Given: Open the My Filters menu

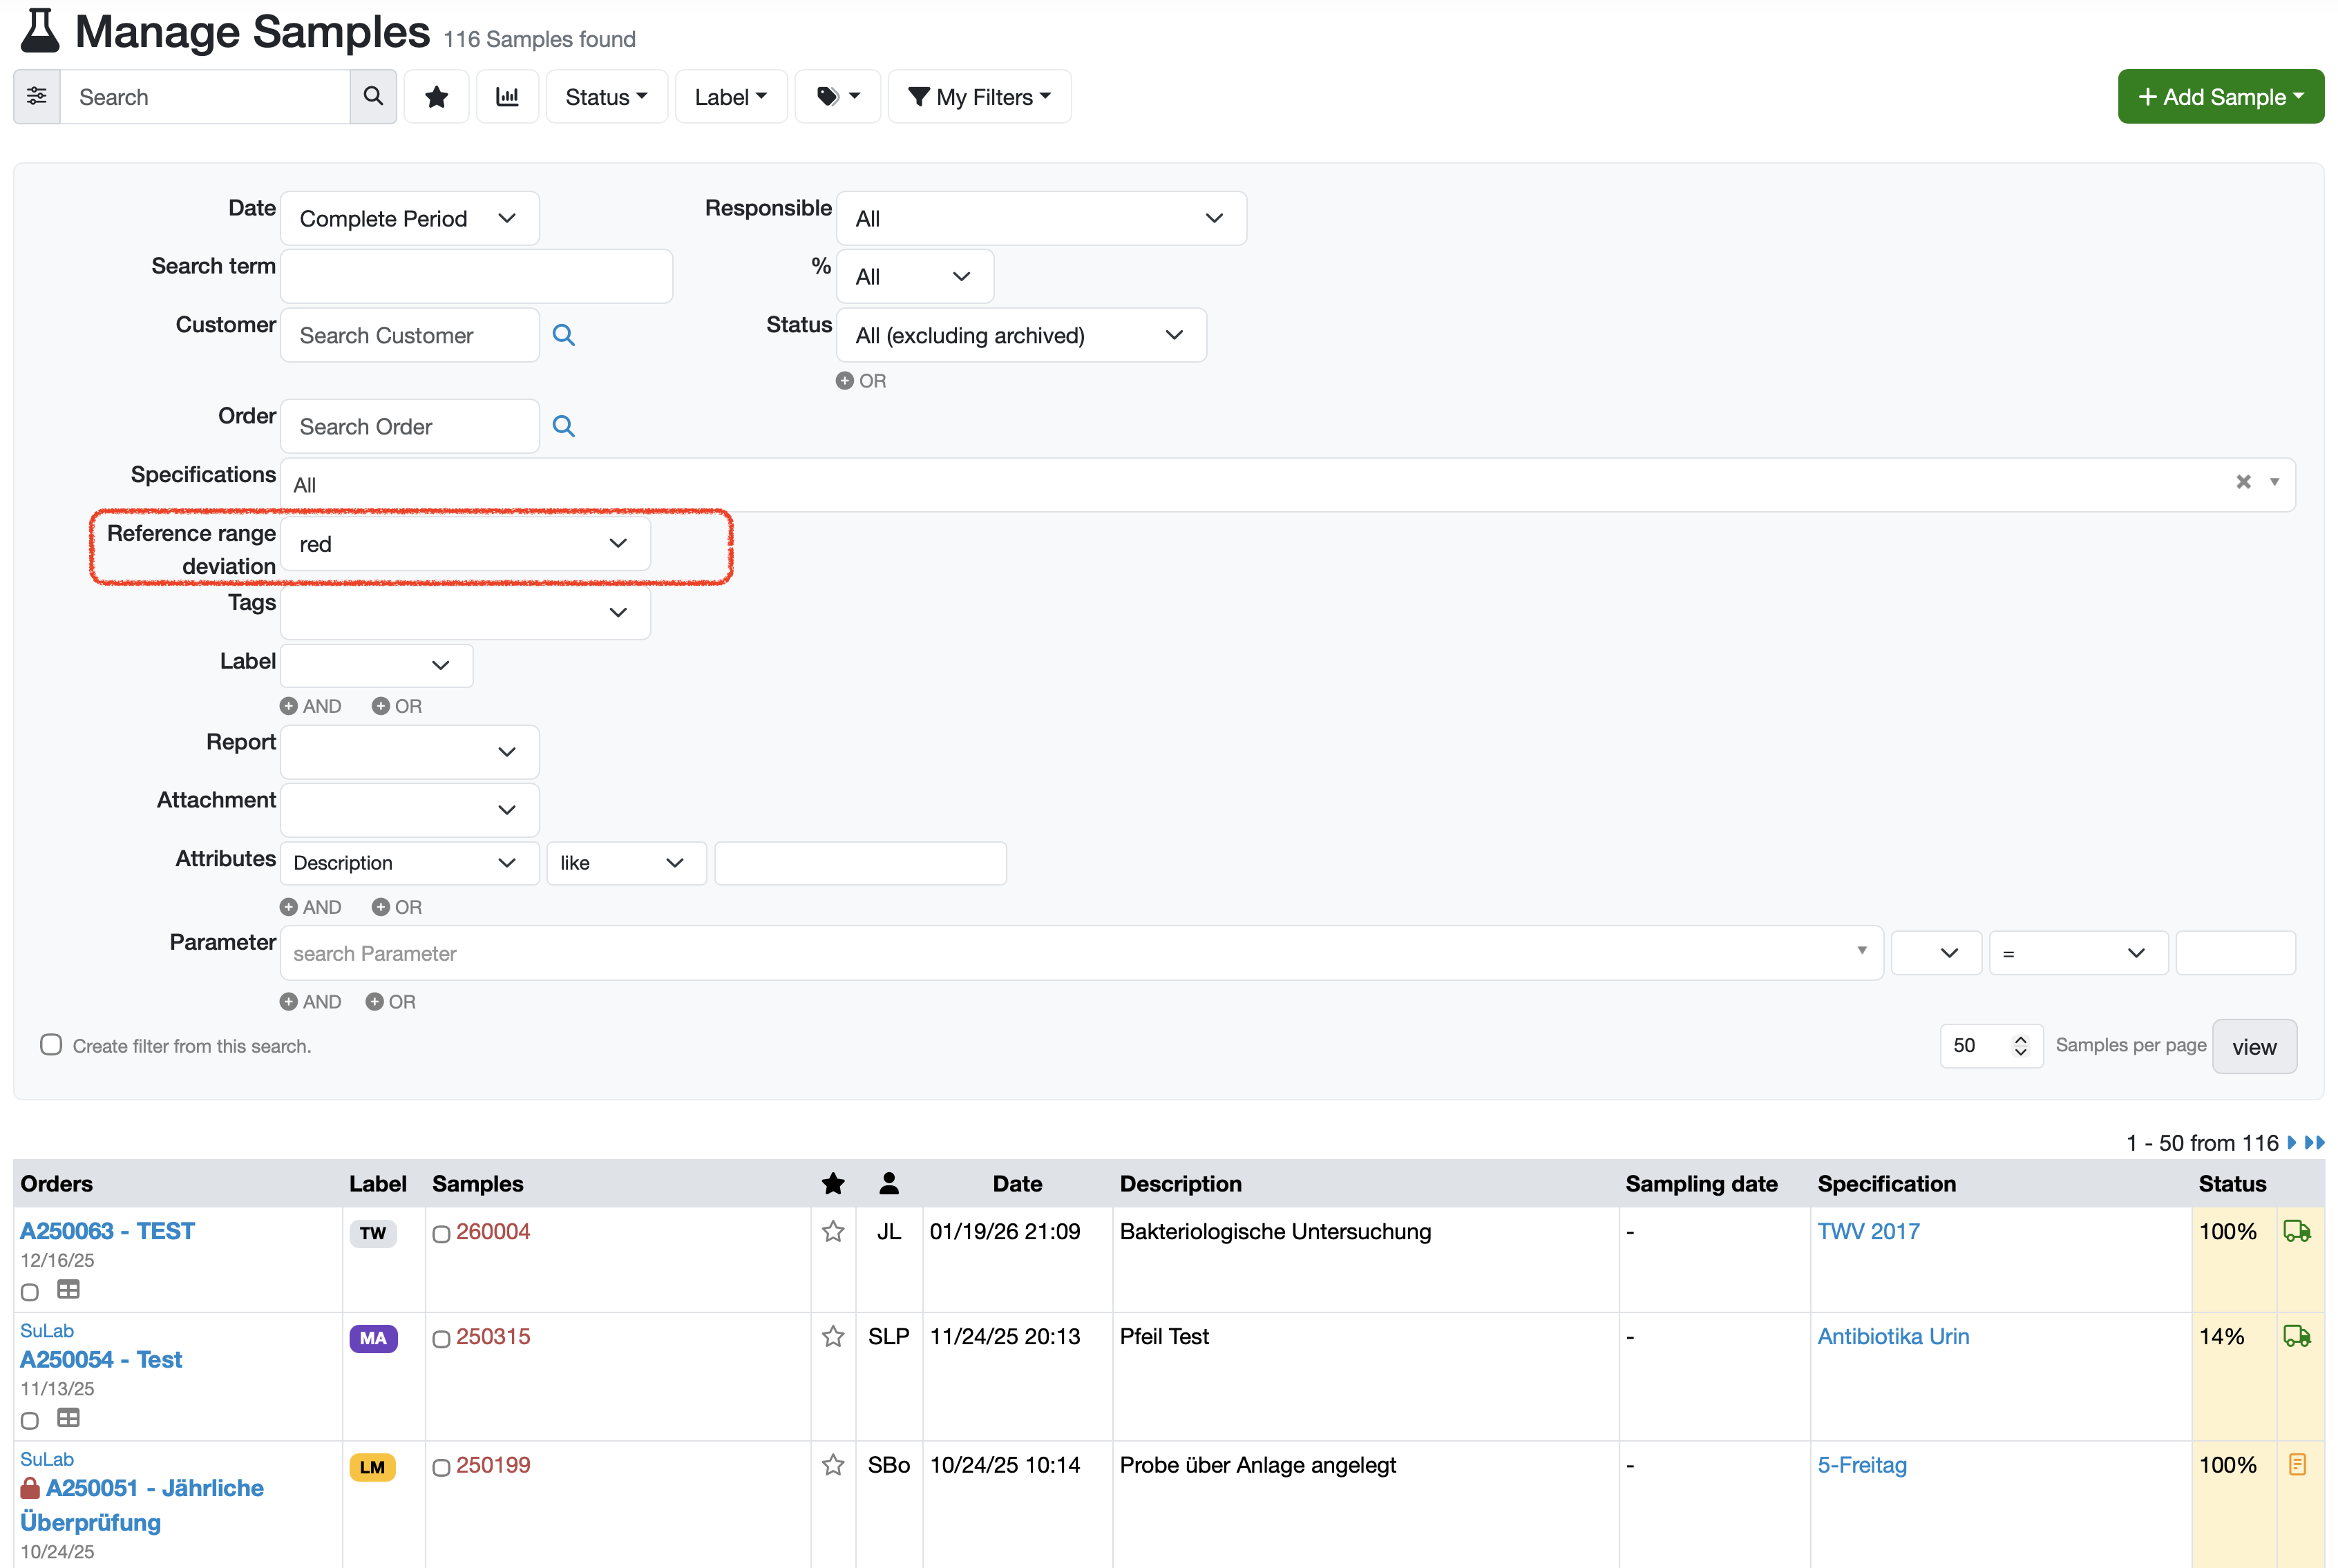Looking at the screenshot, I should [x=979, y=97].
